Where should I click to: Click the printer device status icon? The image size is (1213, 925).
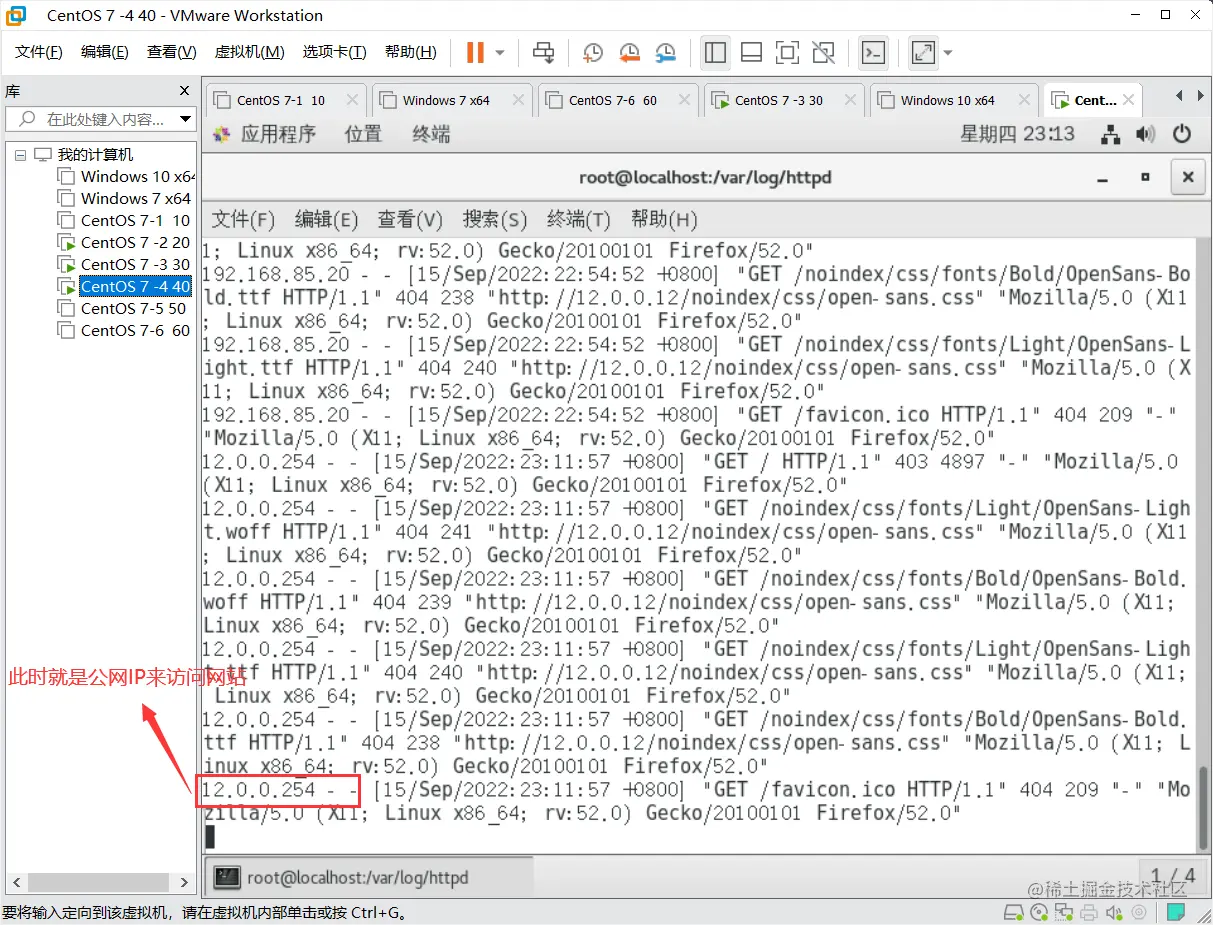pos(1091,912)
